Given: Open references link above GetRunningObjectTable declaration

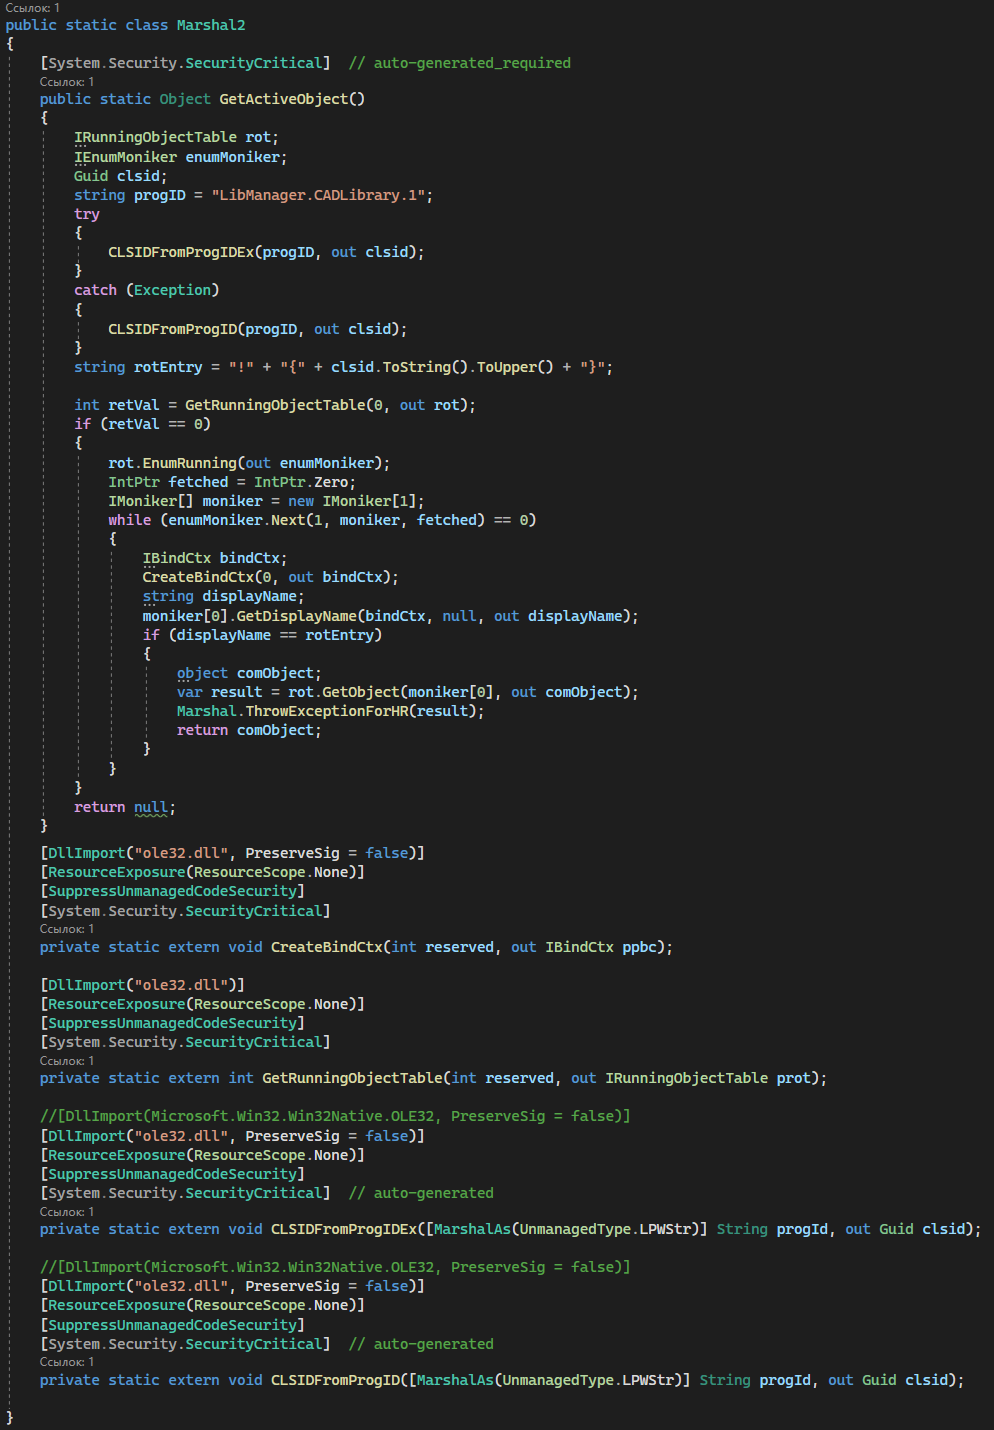Looking at the screenshot, I should (x=67, y=1061).
